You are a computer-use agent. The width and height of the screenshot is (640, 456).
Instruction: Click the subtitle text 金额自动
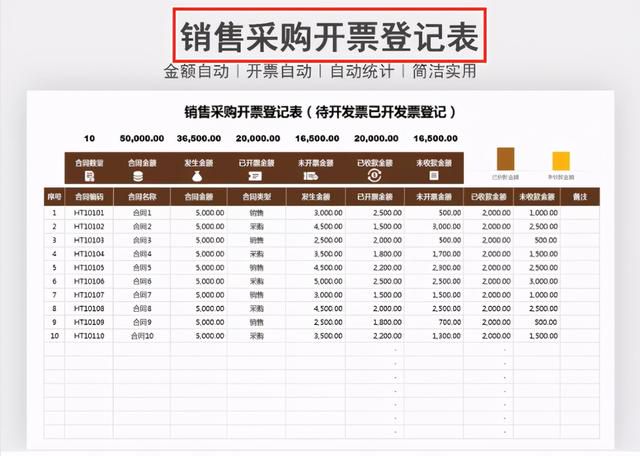click(196, 71)
